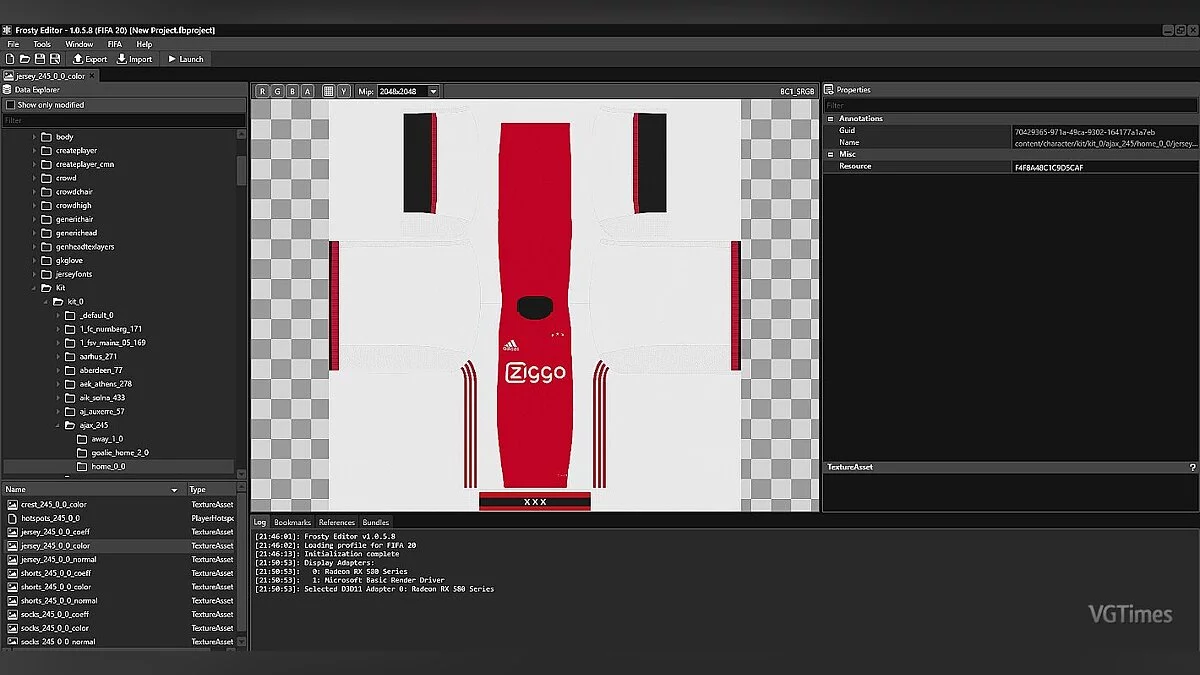Open the Mip 2048x2048 dropdown
1200x675 pixels.
433,91
